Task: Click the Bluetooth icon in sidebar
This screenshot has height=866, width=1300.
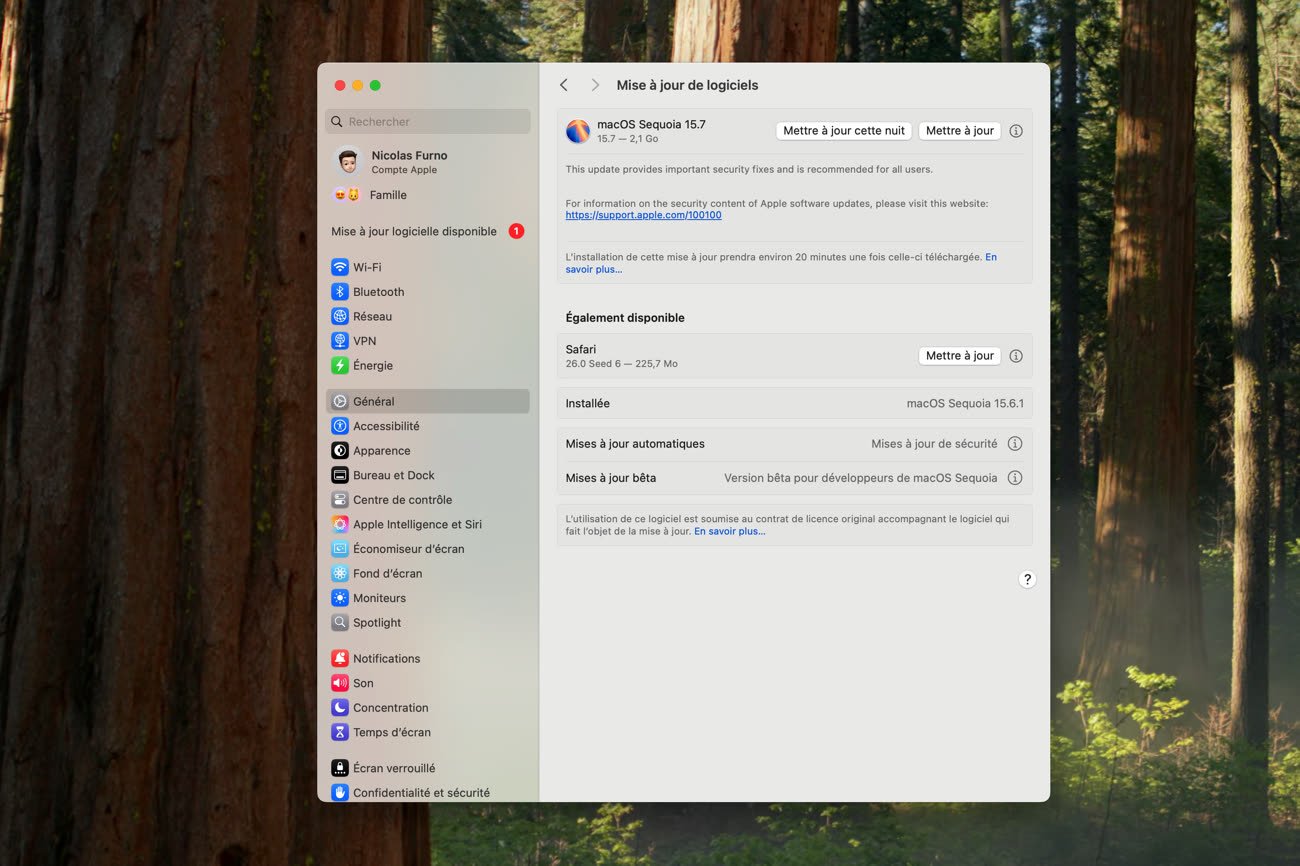Action: pos(340,292)
